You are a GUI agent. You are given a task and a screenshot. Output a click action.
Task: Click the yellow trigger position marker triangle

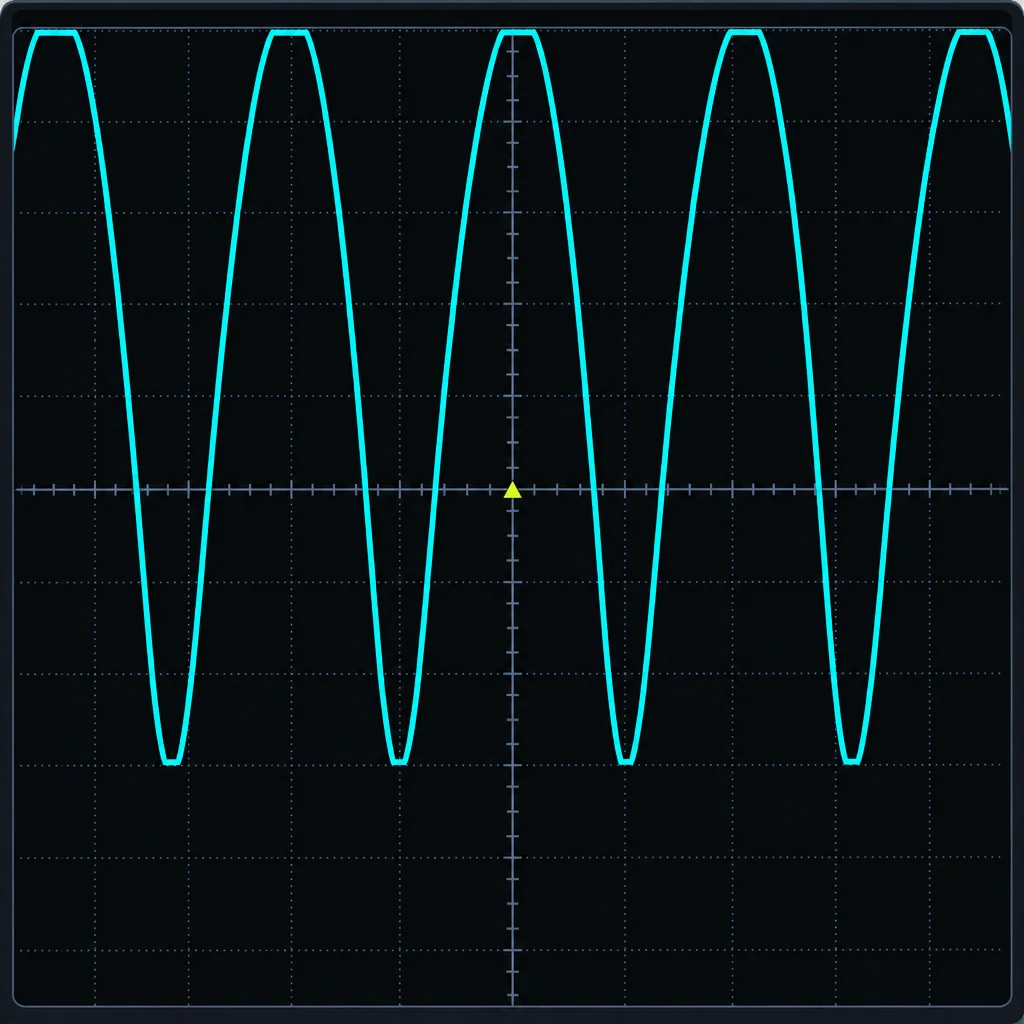(513, 490)
